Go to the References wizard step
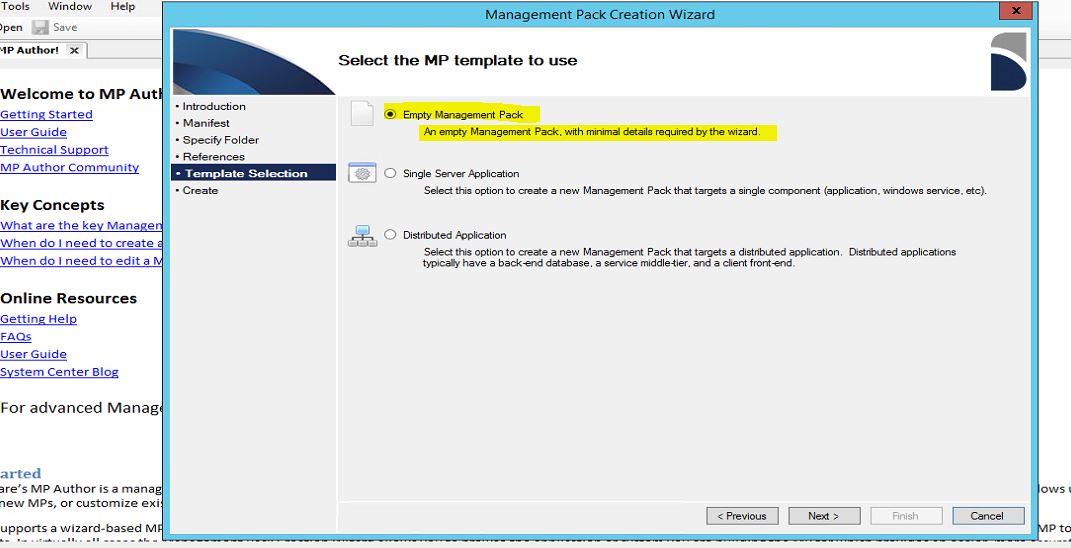Screen dimensions: 1071x548 [213, 156]
